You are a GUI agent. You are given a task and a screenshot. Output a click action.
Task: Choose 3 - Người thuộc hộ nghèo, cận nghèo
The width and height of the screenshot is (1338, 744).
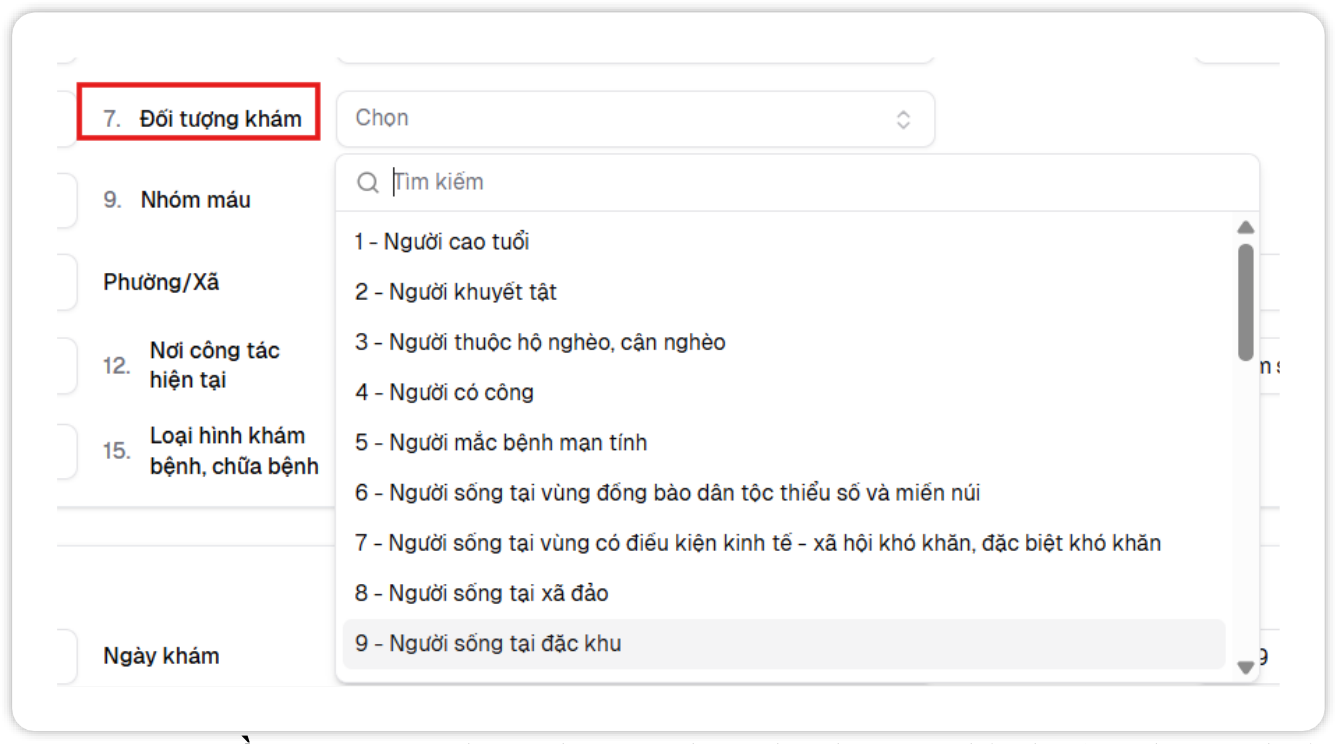(x=784, y=342)
